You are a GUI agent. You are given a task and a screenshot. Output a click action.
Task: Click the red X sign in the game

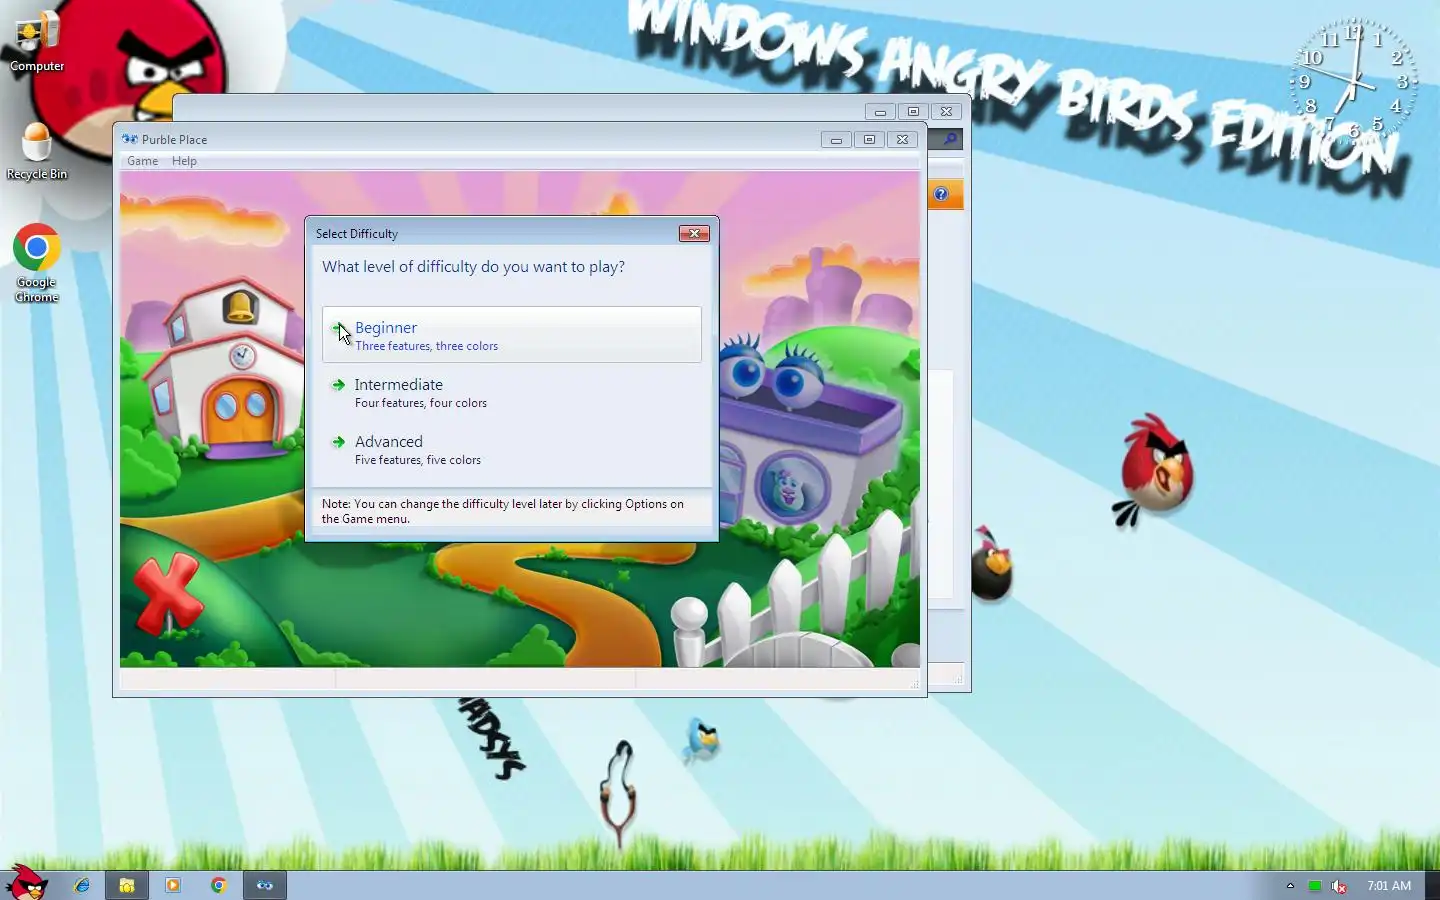click(x=168, y=593)
